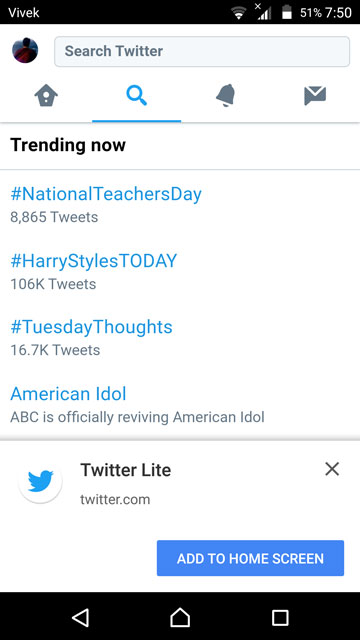Tap the twitter.com site label
The height and width of the screenshot is (640, 360).
[x=115, y=500]
